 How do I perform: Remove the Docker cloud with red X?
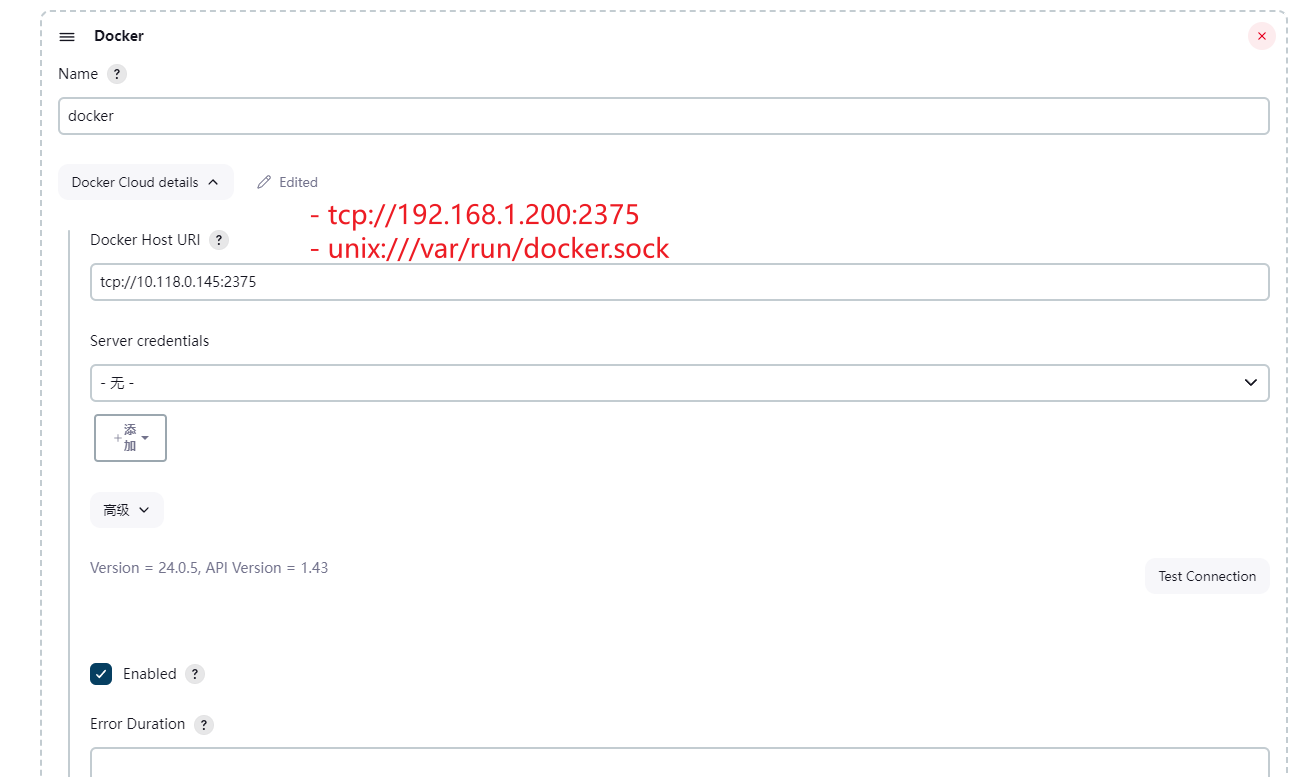coord(1261,36)
